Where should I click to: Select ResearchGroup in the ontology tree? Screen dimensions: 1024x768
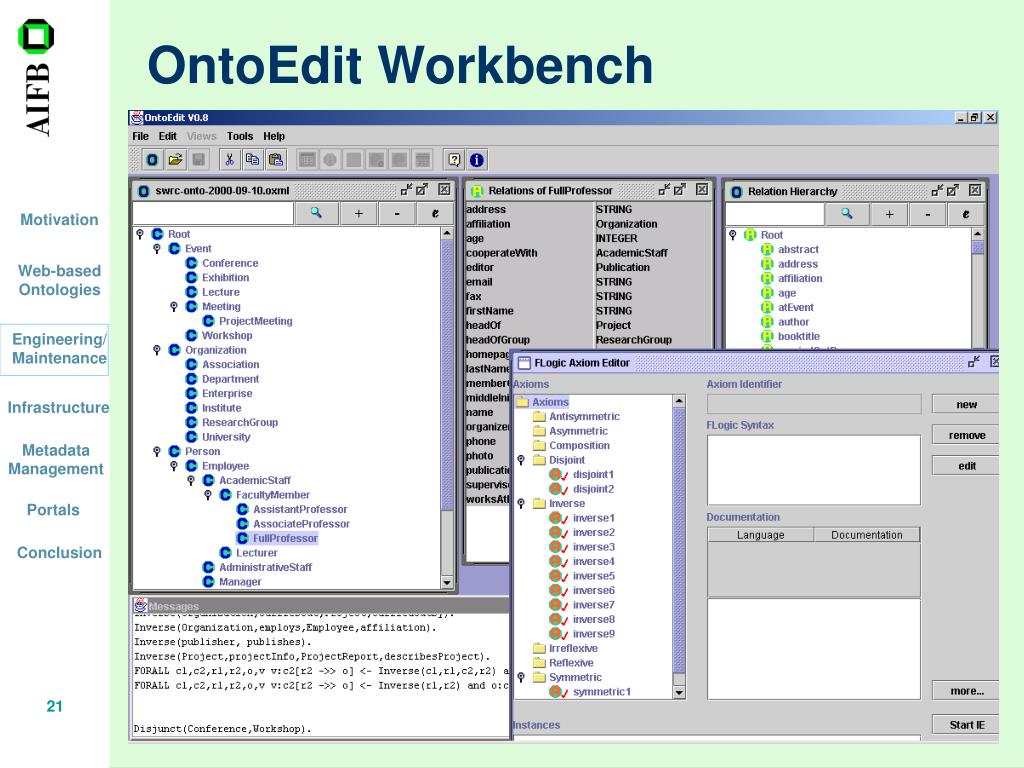point(240,422)
